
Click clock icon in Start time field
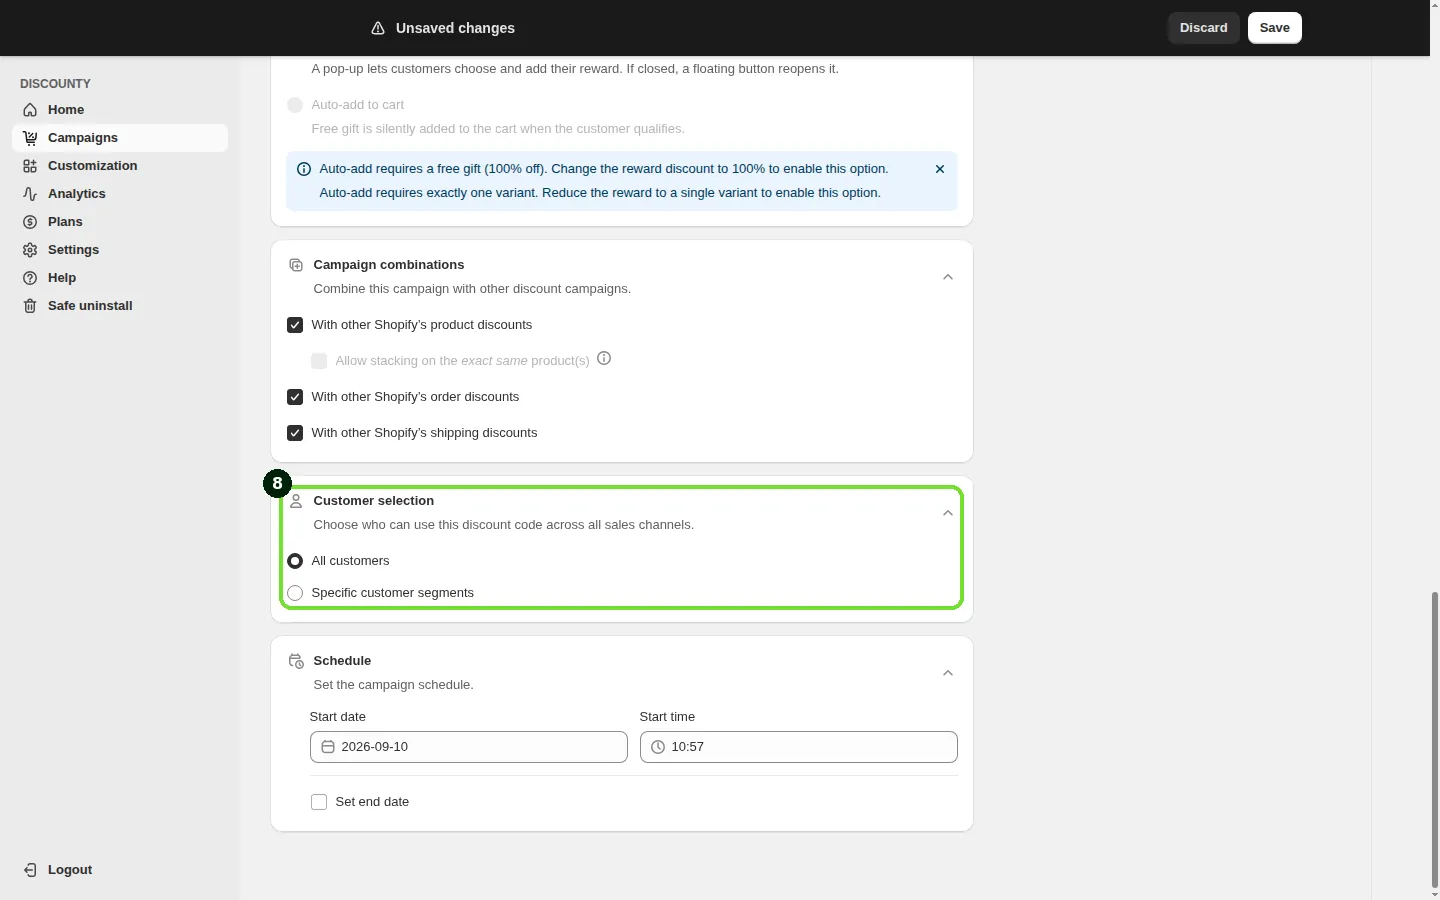tap(658, 747)
